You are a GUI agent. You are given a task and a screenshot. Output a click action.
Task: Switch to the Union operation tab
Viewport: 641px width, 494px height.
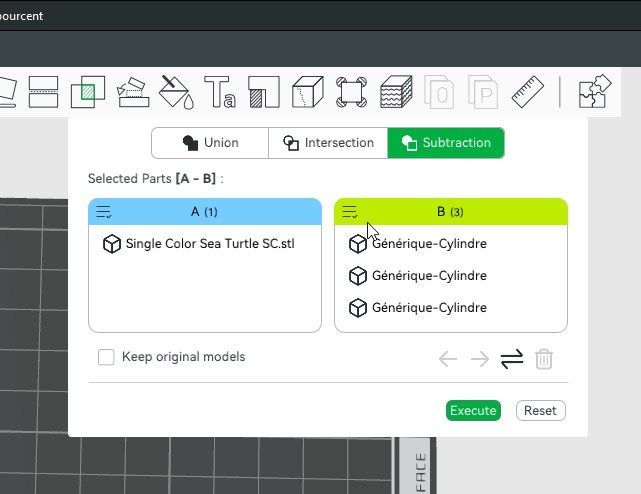coord(210,143)
